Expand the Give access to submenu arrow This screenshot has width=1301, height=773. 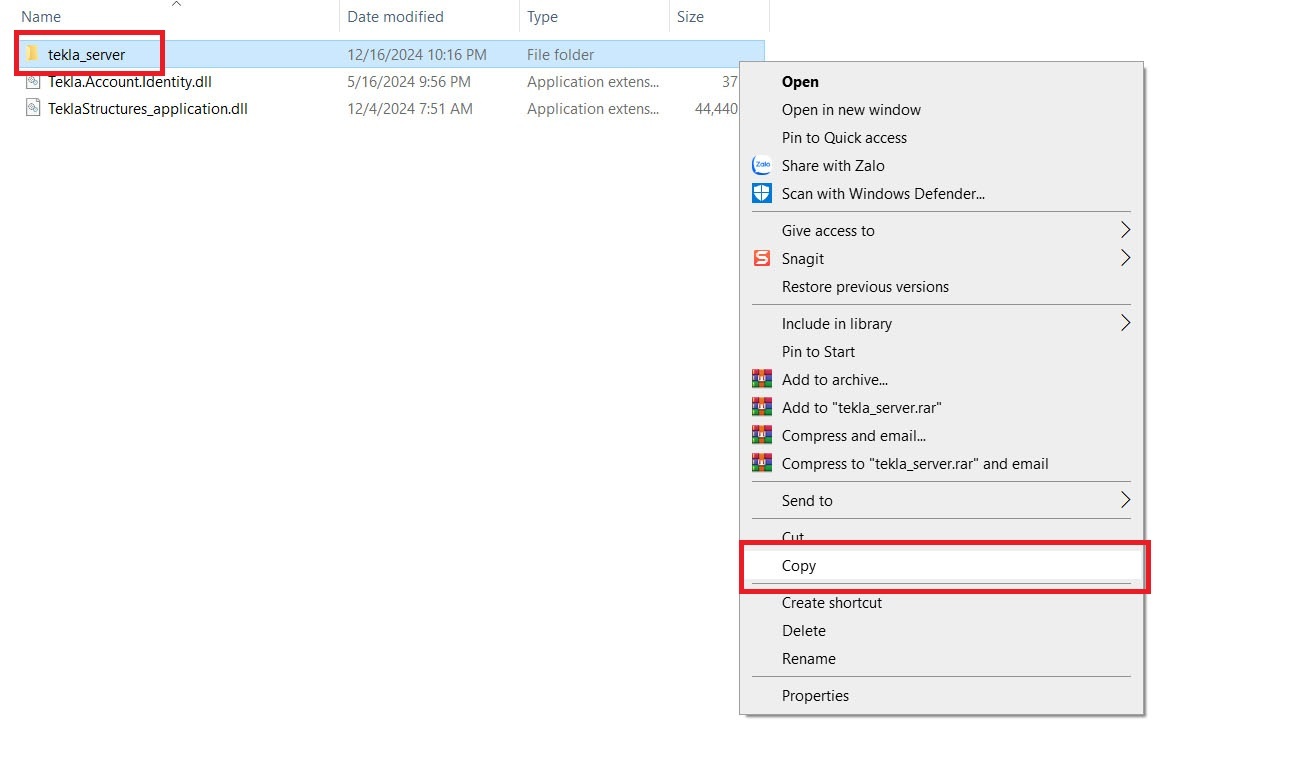(x=1125, y=231)
